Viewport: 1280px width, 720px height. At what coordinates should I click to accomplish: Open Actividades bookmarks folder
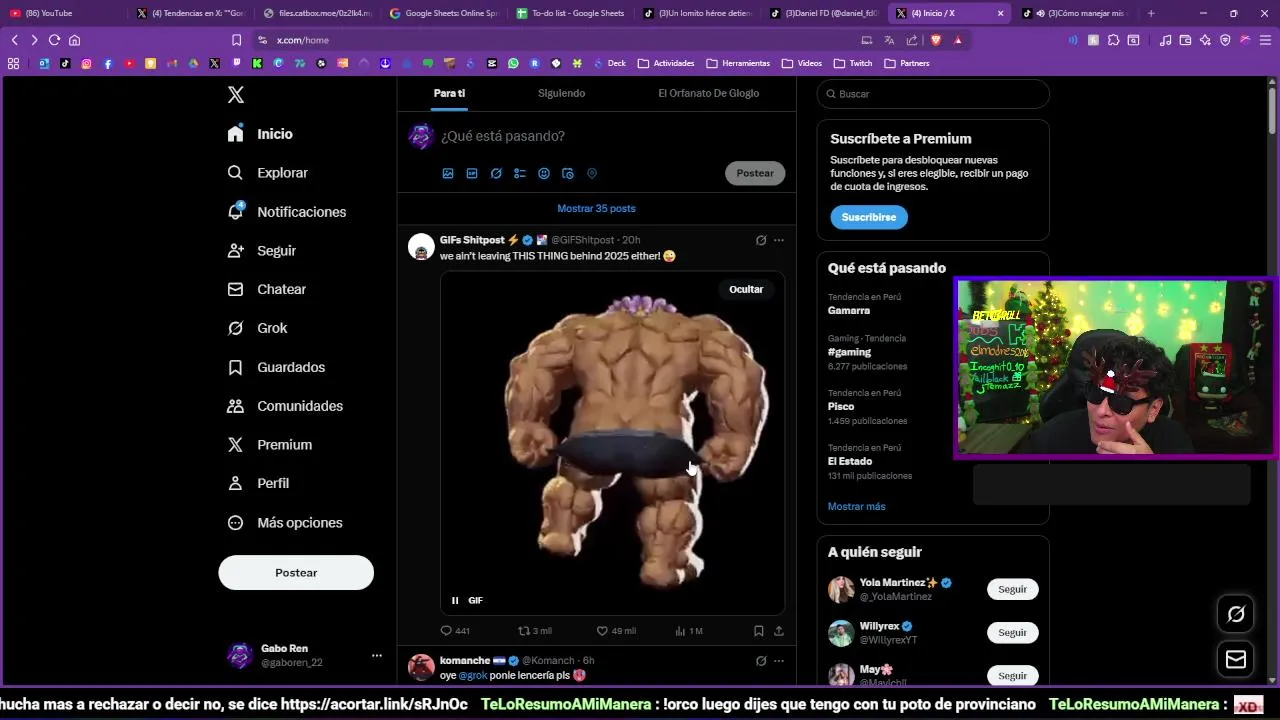pos(665,63)
